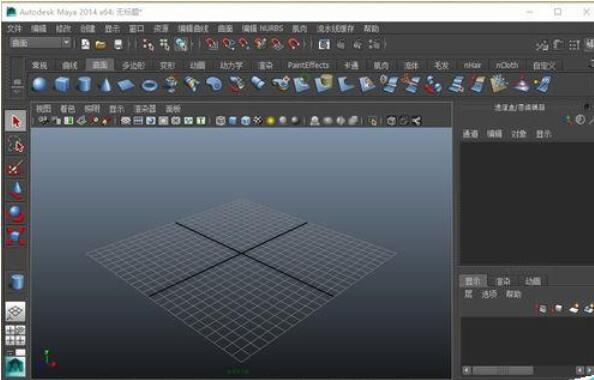Screen dimensions: 594x380
Task: Toggle snap to grid magnet icon
Action: pos(212,44)
